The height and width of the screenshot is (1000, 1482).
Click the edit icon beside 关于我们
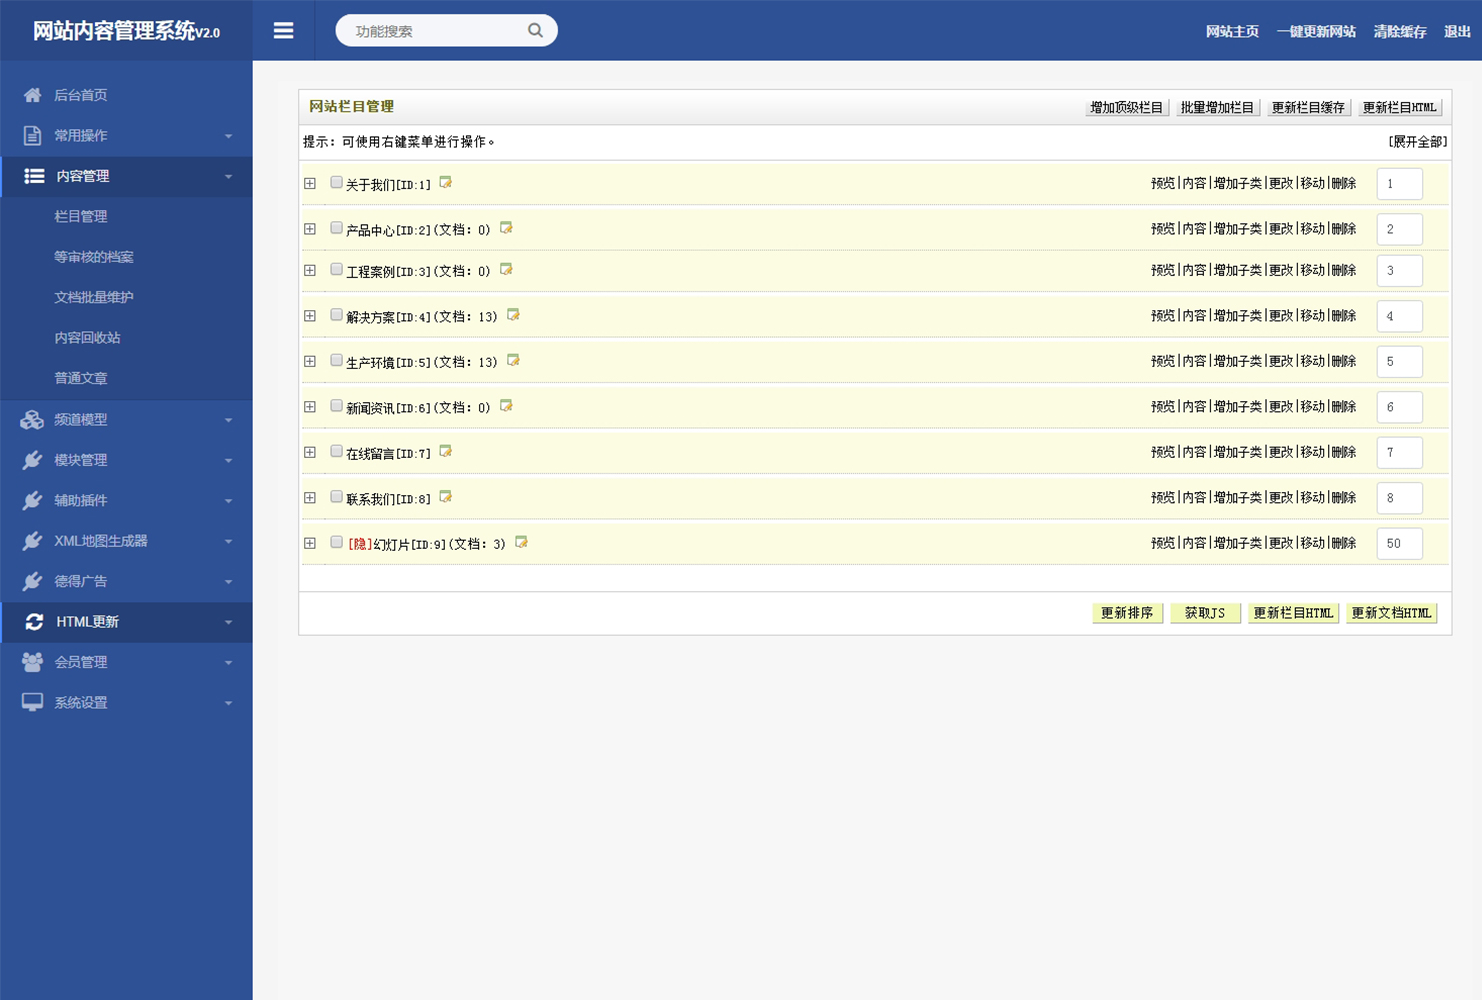pyautogui.click(x=446, y=183)
